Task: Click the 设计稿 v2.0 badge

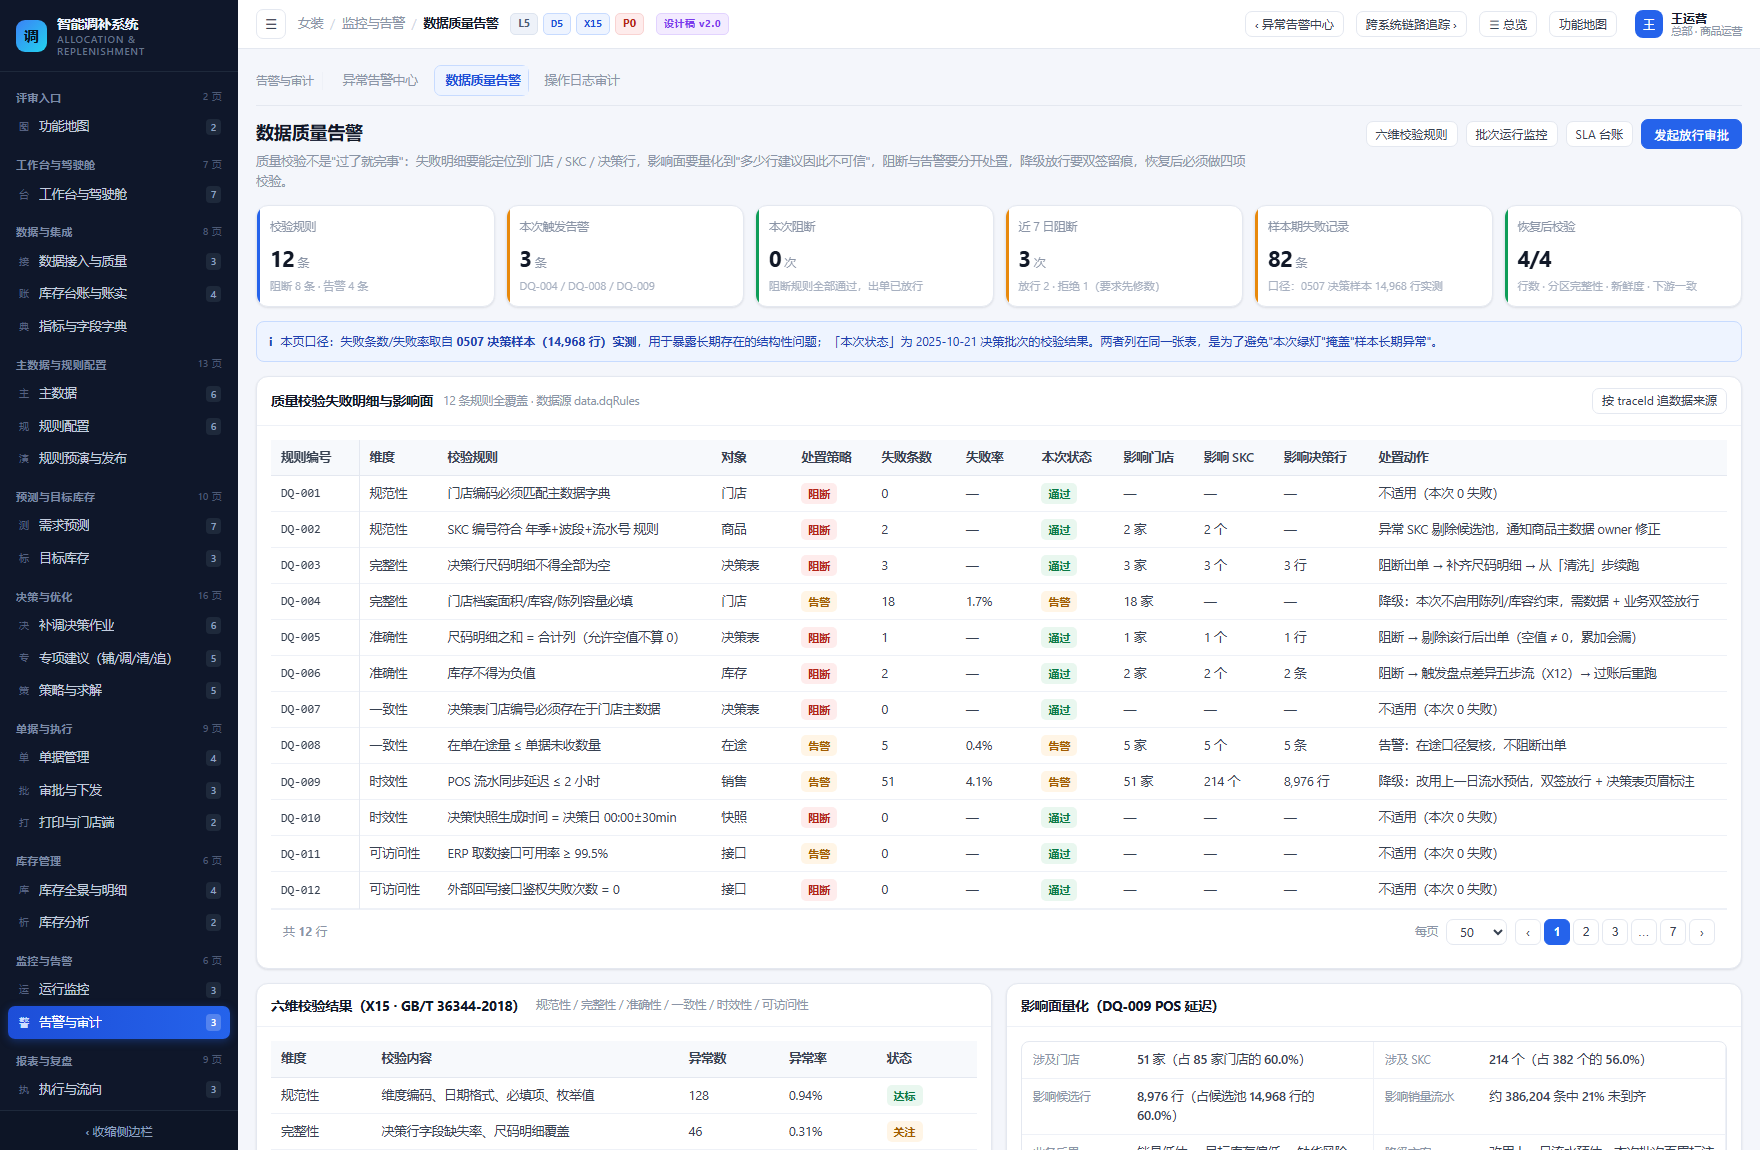Action: 692,24
